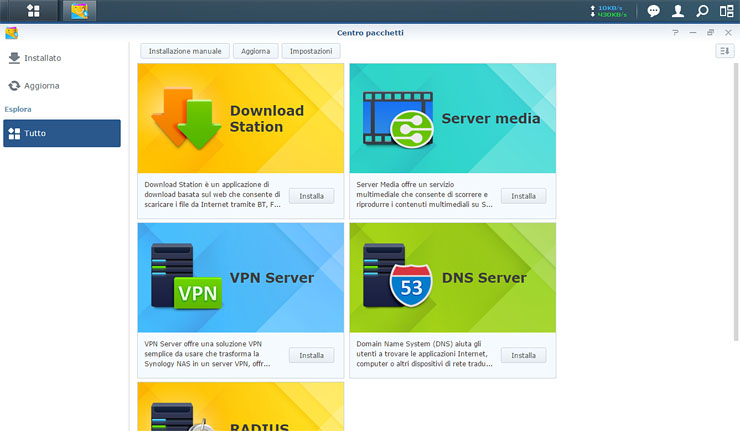Screen dimensions: 740x431
Task: Install the Download Station package
Action: (311, 196)
